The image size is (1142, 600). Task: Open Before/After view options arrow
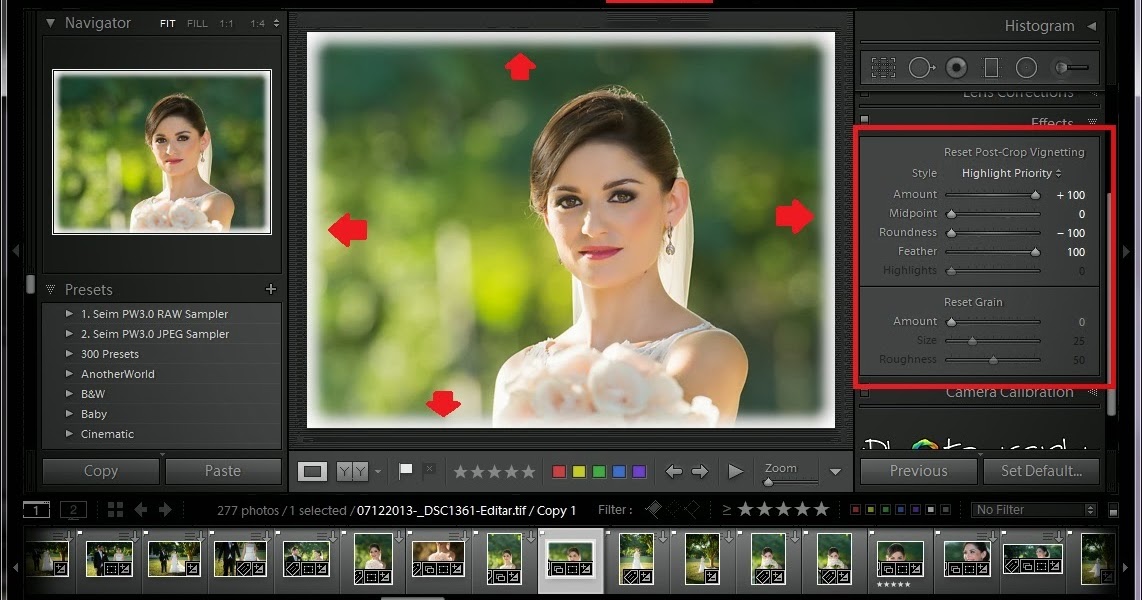point(377,472)
